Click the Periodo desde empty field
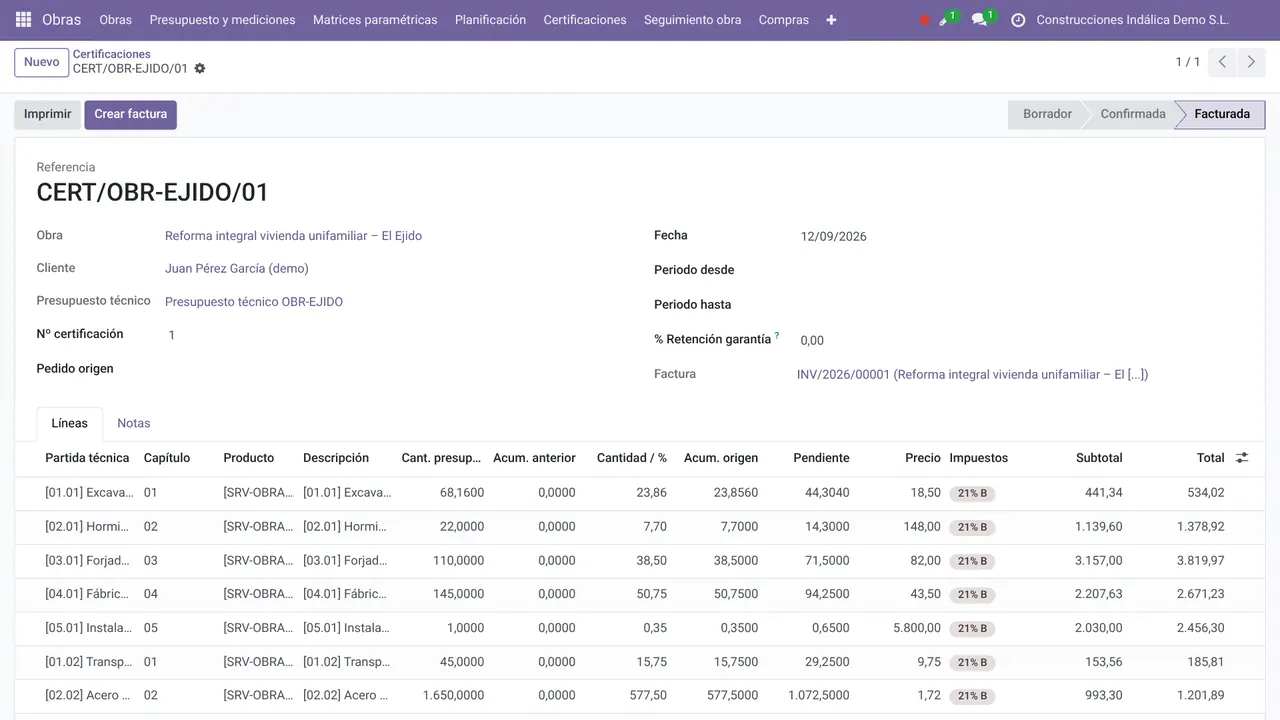Viewport: 1280px width, 720px height. tap(1020, 270)
